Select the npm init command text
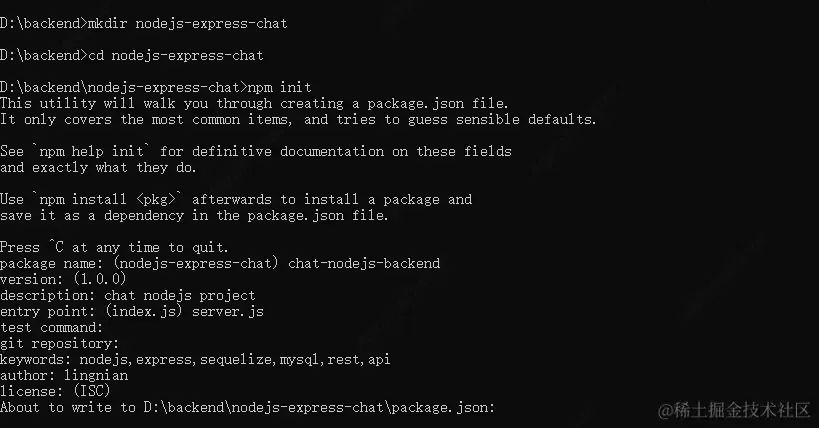Image resolution: width=819 pixels, height=428 pixels. click(x=279, y=87)
